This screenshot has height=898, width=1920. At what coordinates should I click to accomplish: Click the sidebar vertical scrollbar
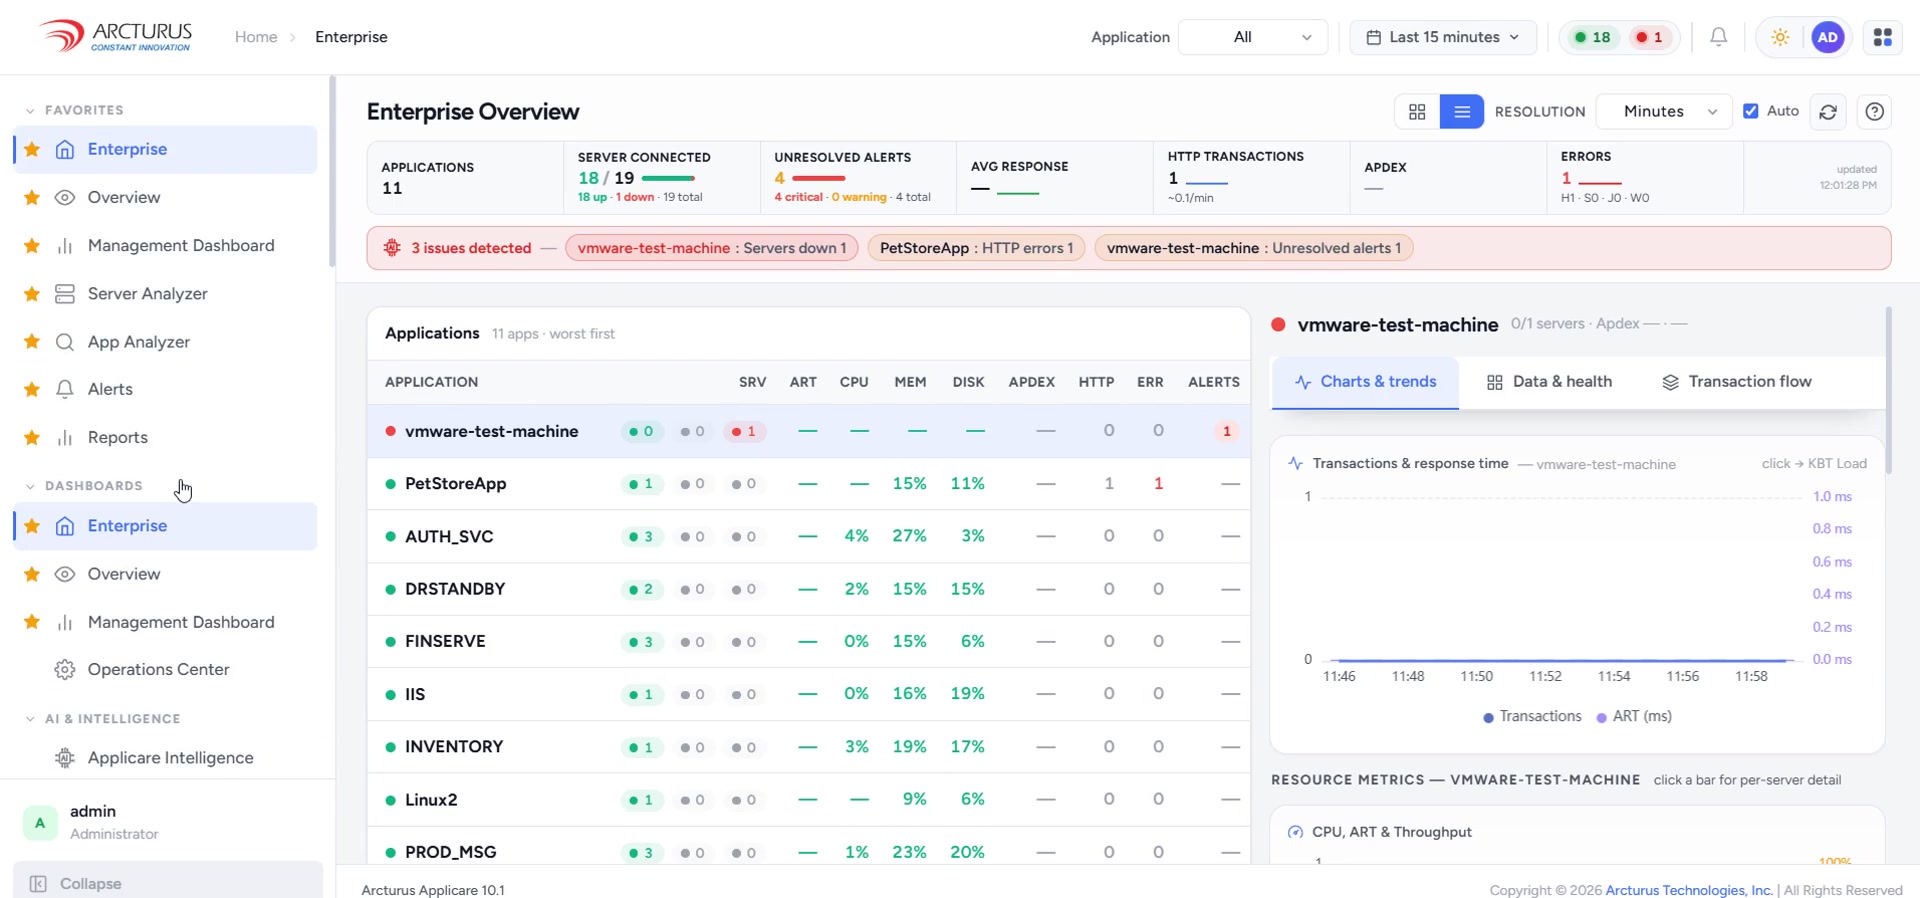click(332, 172)
